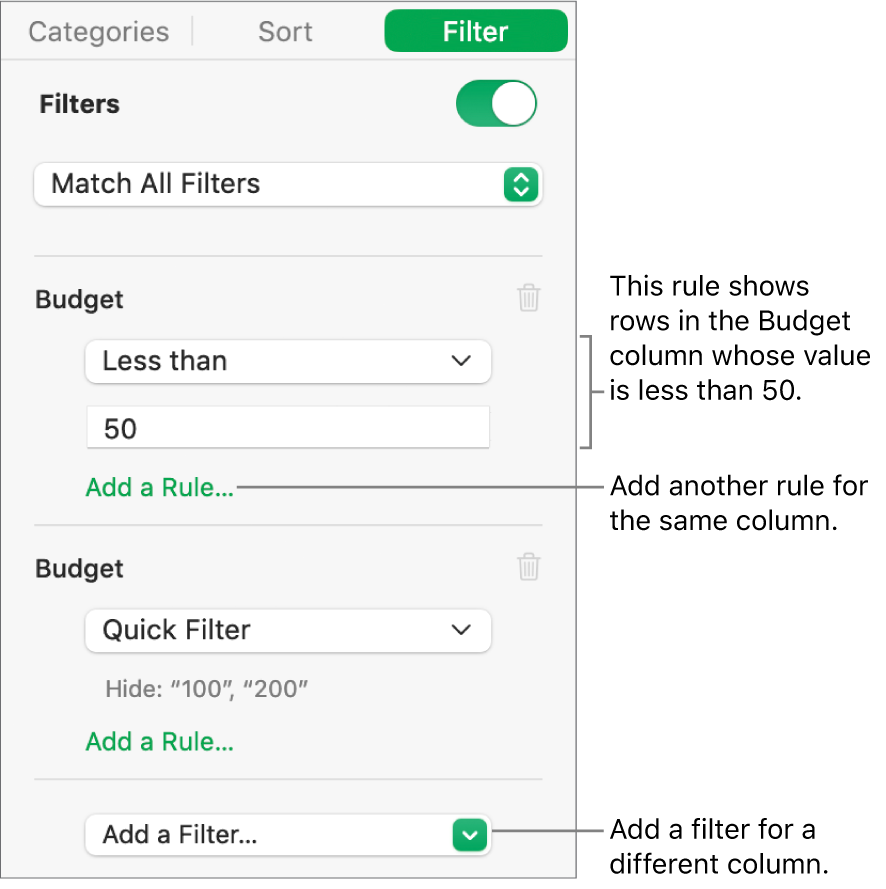The width and height of the screenshot is (886, 889).
Task: Open the "Less than" condition dropdown
Action: click(x=288, y=361)
